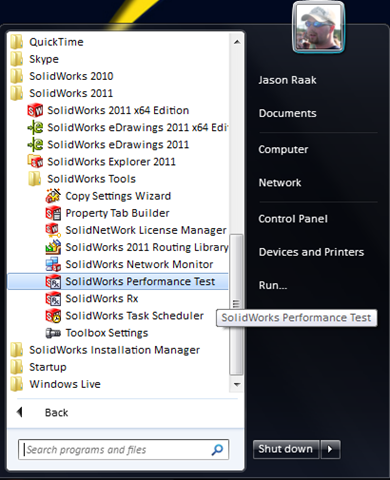
Task: Start Copy Settings Wizard icon
Action: [x=53, y=196]
